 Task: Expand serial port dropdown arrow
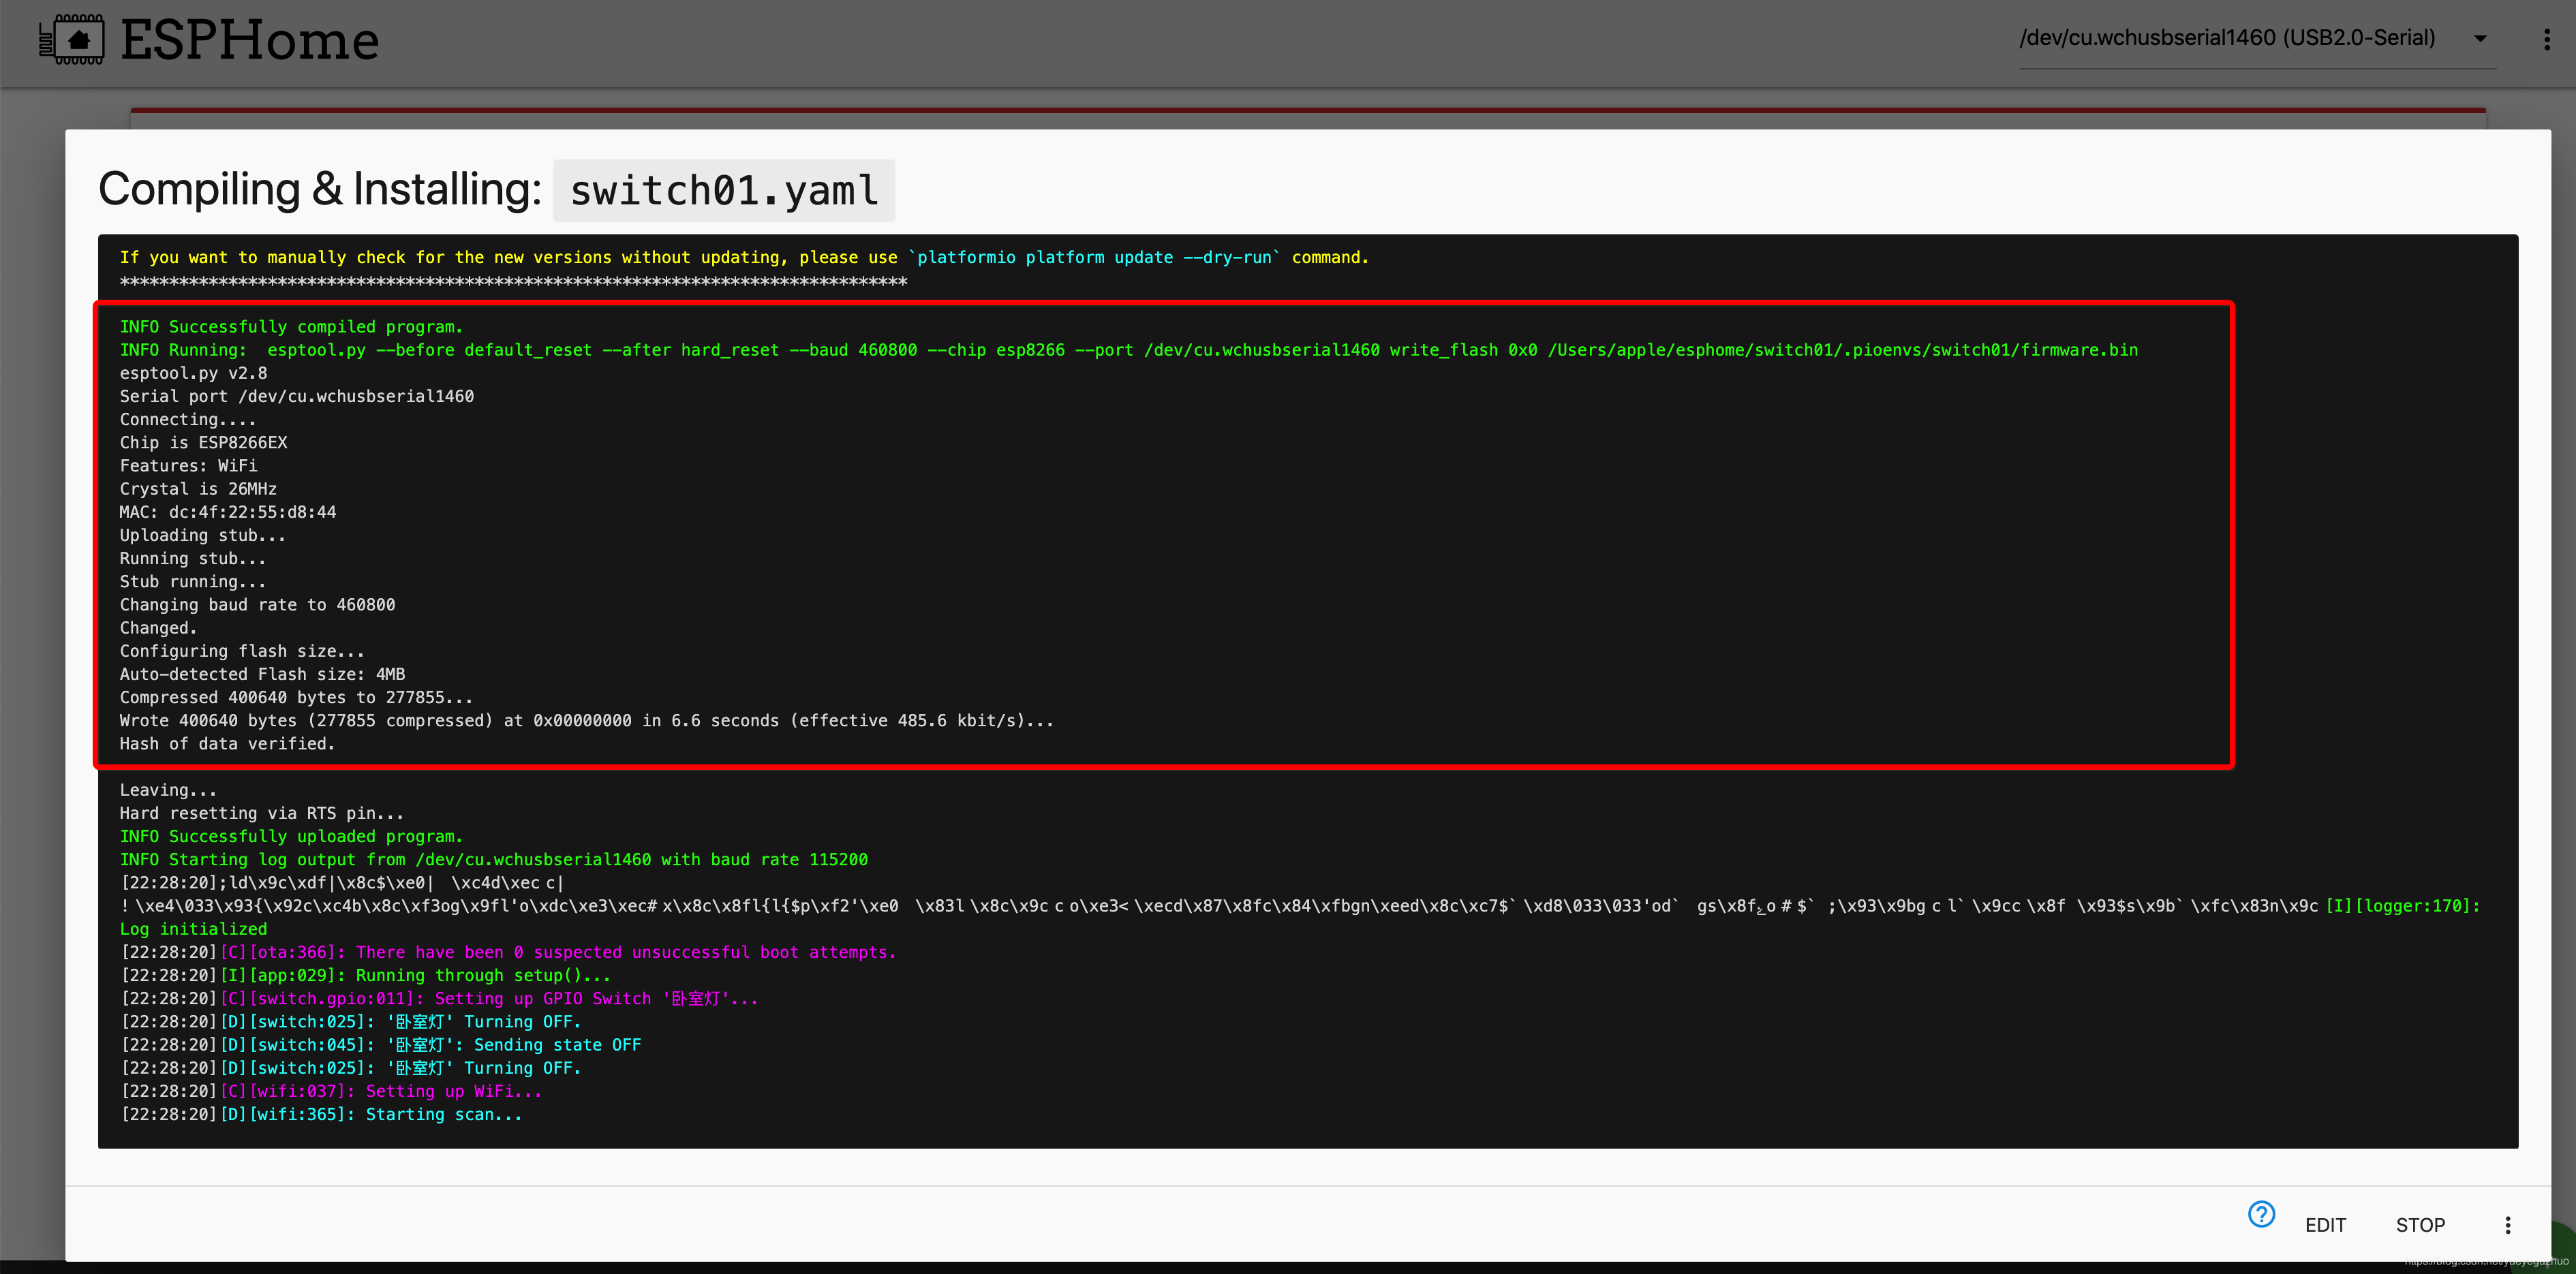[x=2480, y=39]
